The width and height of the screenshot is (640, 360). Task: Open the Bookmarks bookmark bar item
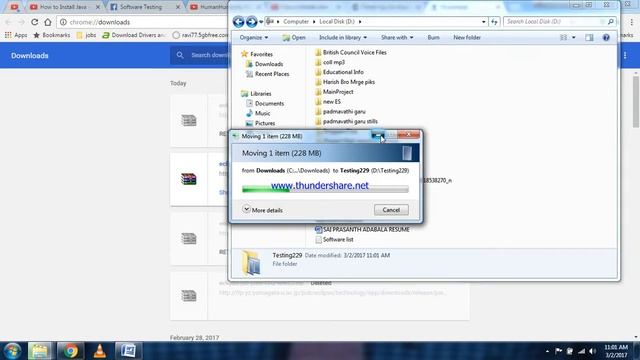coord(51,35)
